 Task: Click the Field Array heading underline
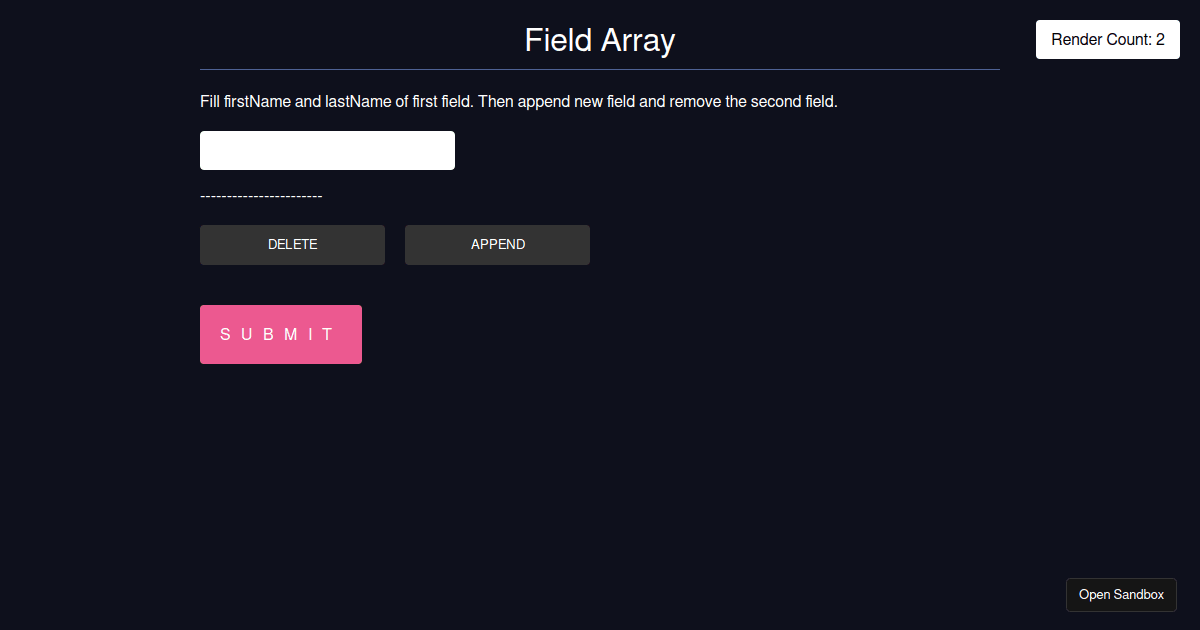599,68
